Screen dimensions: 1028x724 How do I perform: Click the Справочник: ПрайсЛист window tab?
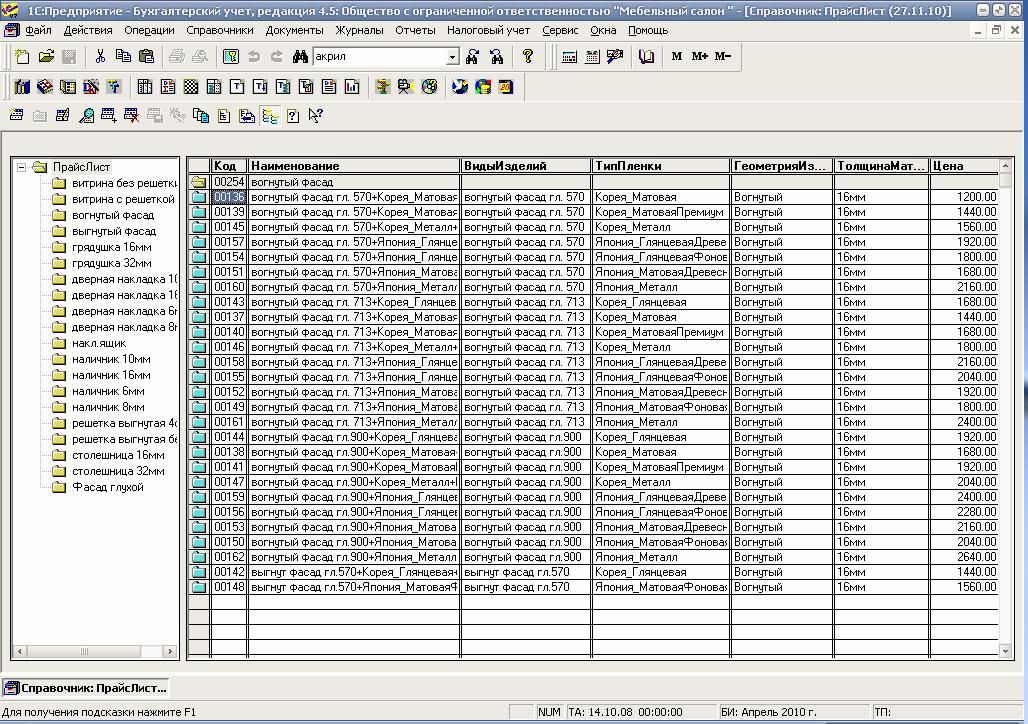86,688
